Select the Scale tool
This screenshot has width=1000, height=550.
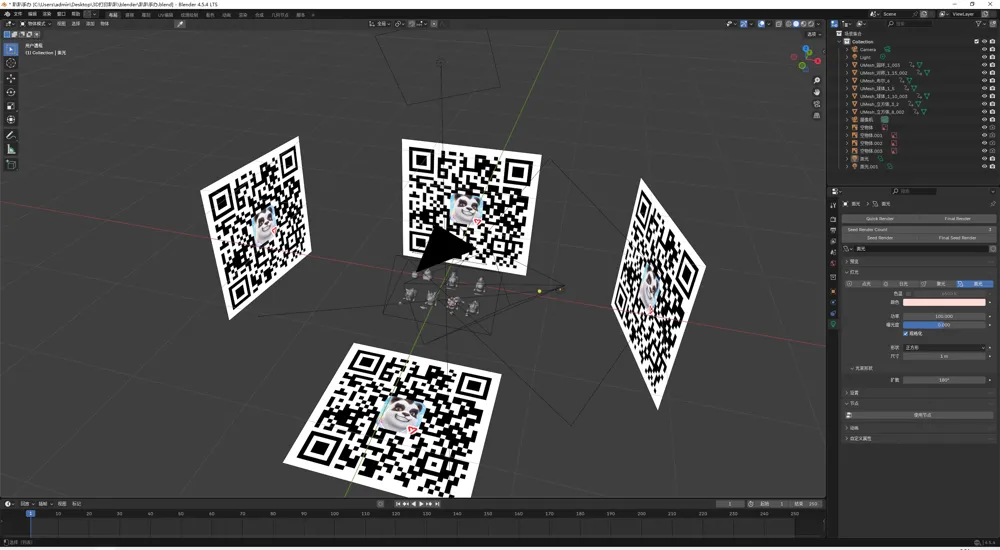(x=11, y=106)
